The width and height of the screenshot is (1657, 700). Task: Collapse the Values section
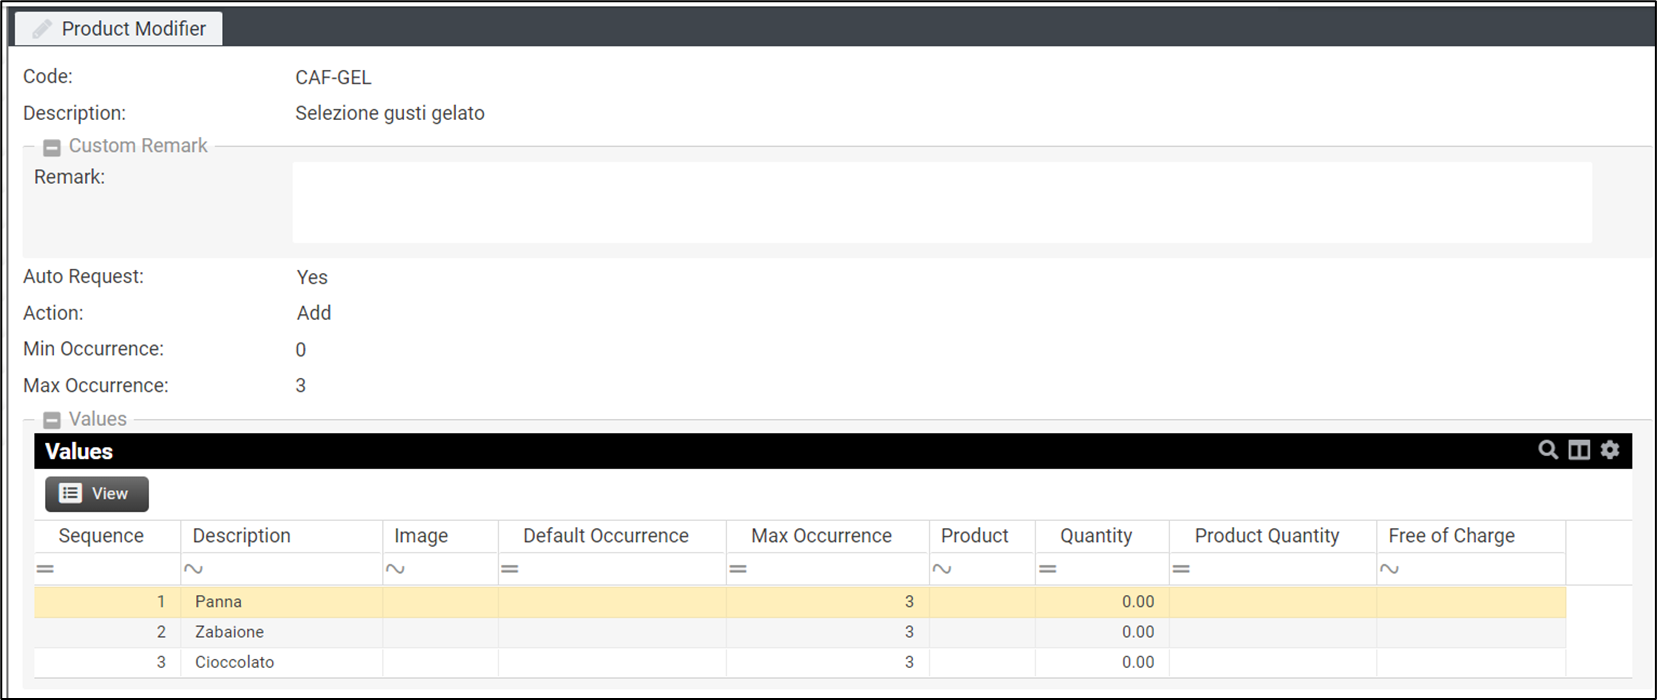coord(52,421)
